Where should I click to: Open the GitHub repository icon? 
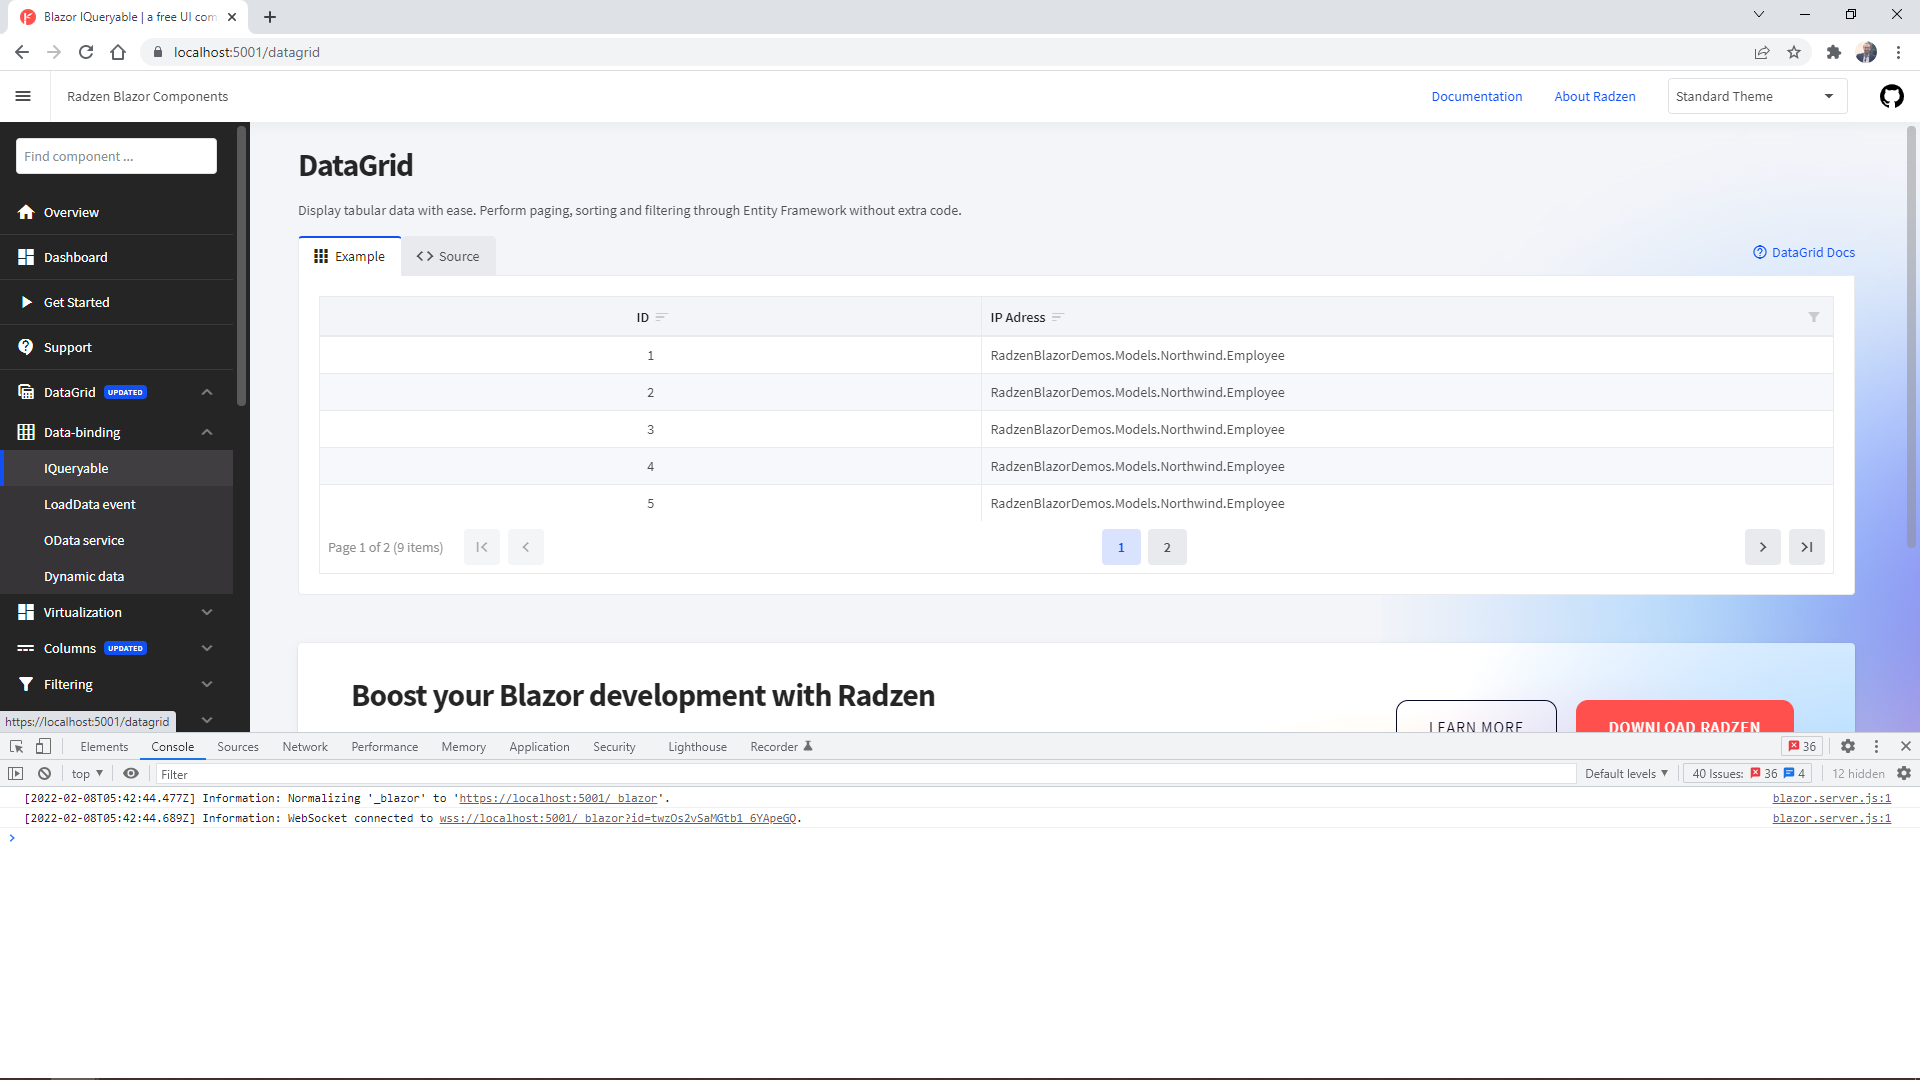pos(1891,96)
